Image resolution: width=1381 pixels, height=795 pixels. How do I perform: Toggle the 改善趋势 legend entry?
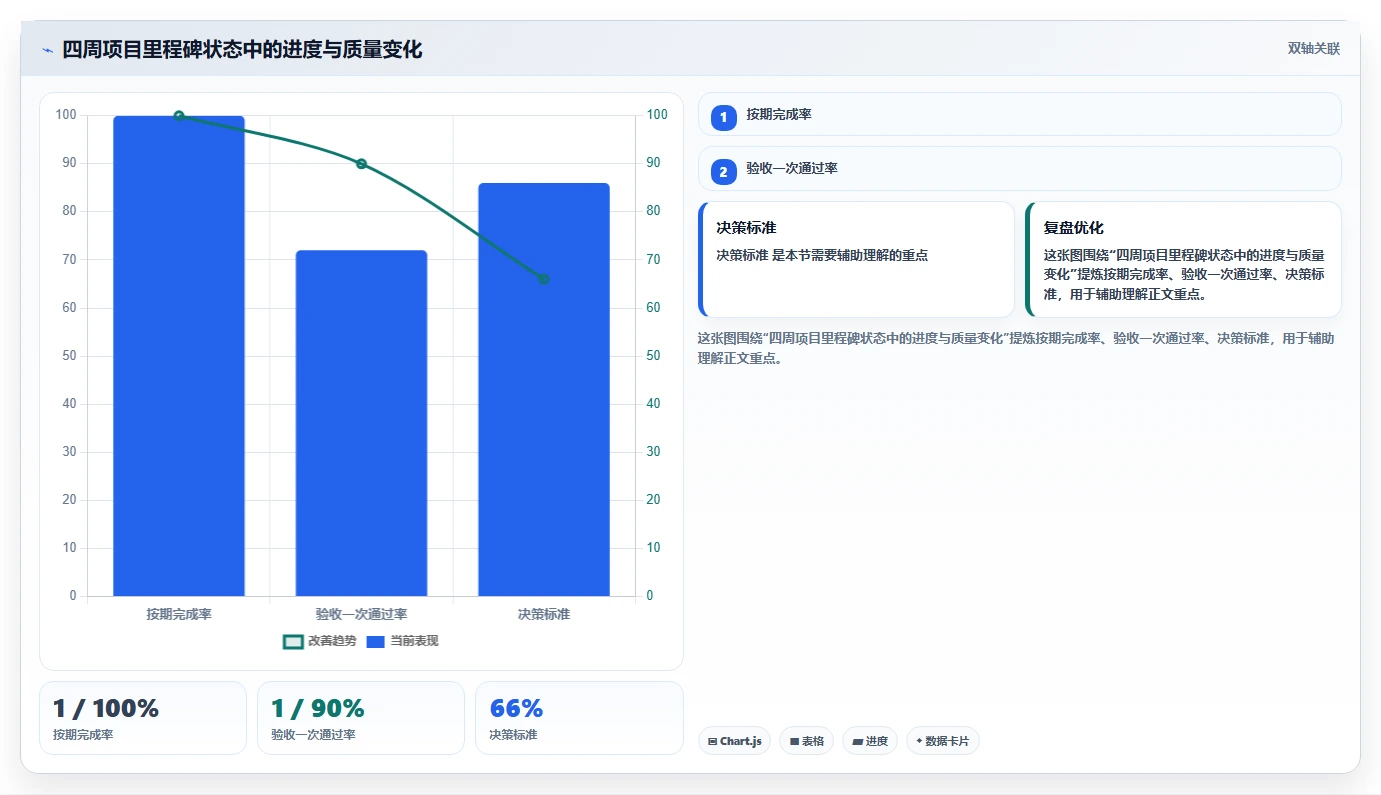click(319, 641)
